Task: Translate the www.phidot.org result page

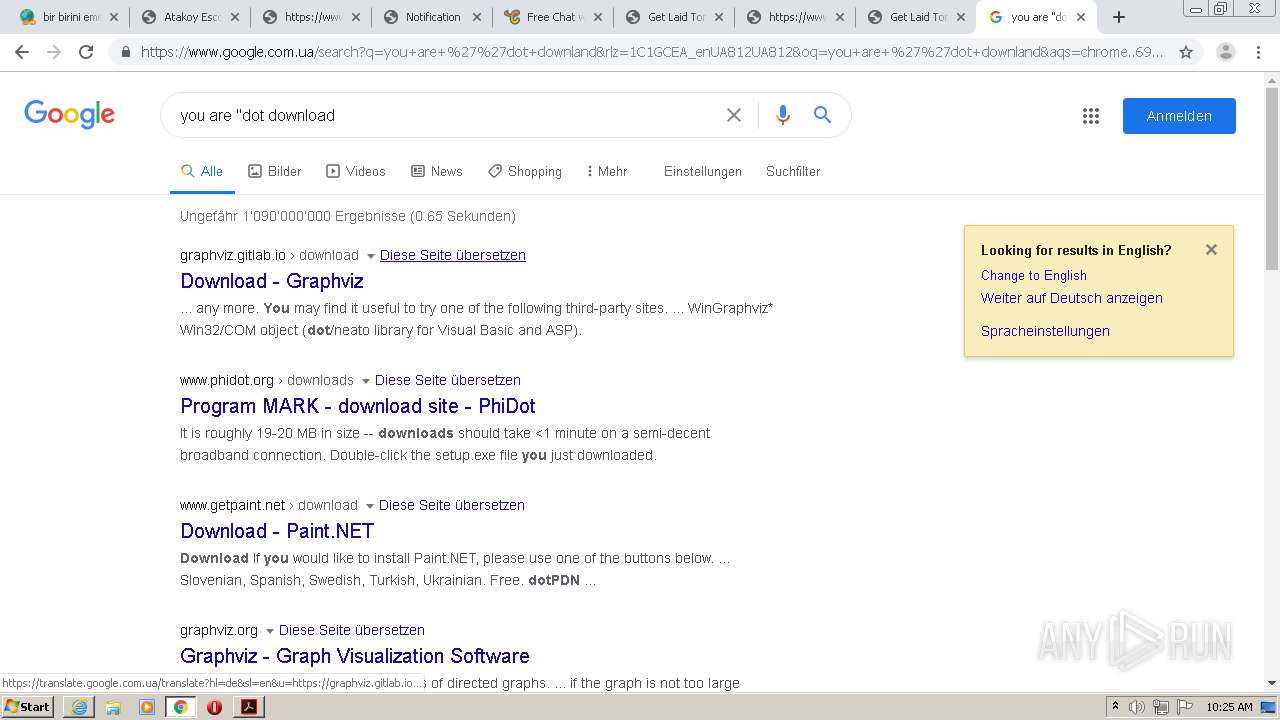Action: tap(448, 380)
